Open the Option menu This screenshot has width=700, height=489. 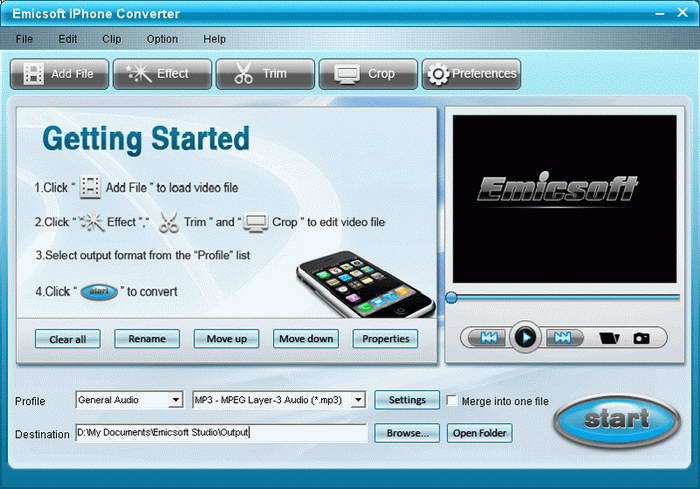point(162,39)
